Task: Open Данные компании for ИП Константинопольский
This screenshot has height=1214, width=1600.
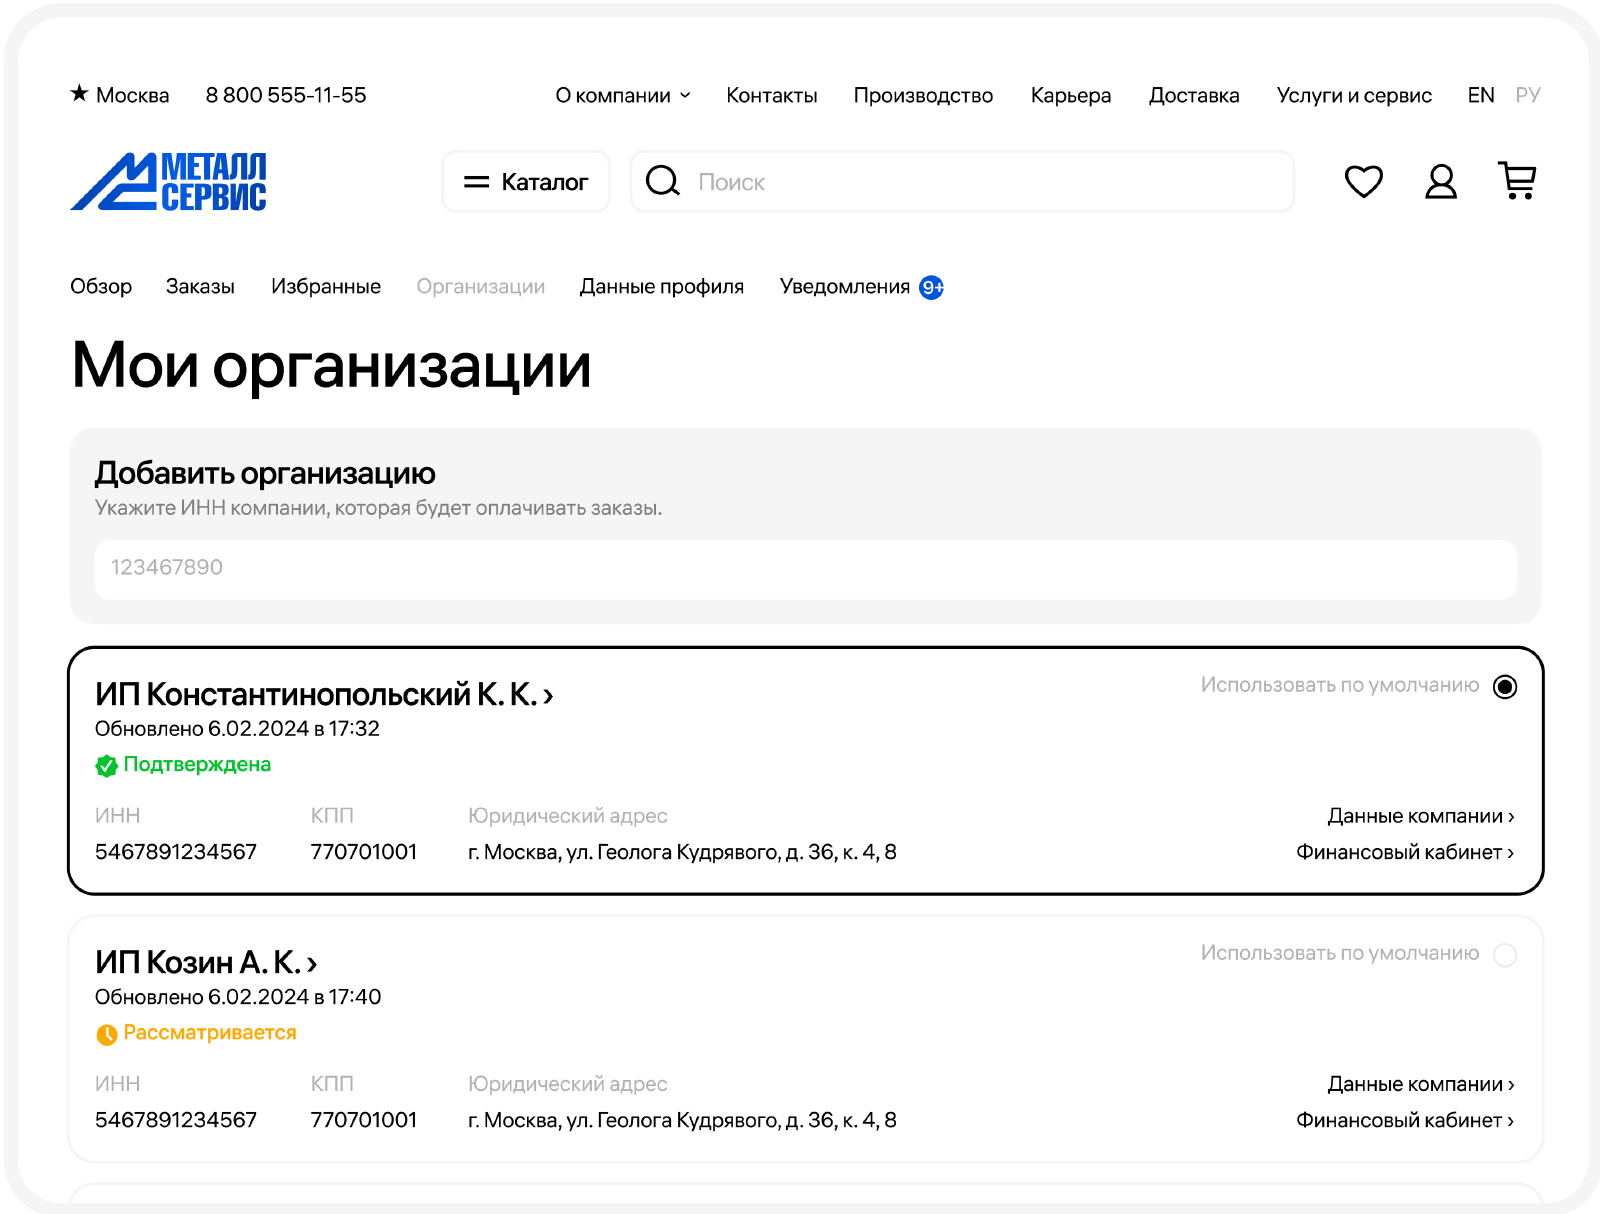Action: (1420, 816)
